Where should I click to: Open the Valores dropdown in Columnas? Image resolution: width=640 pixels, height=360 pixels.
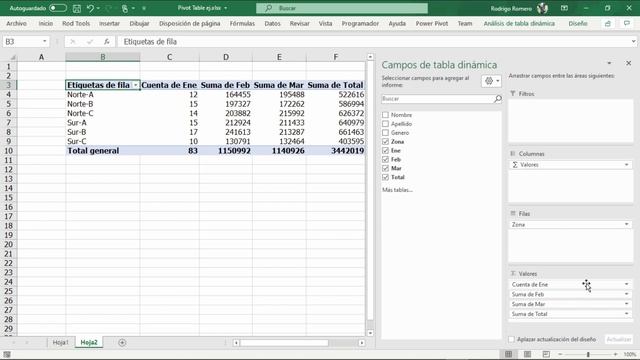[627, 164]
